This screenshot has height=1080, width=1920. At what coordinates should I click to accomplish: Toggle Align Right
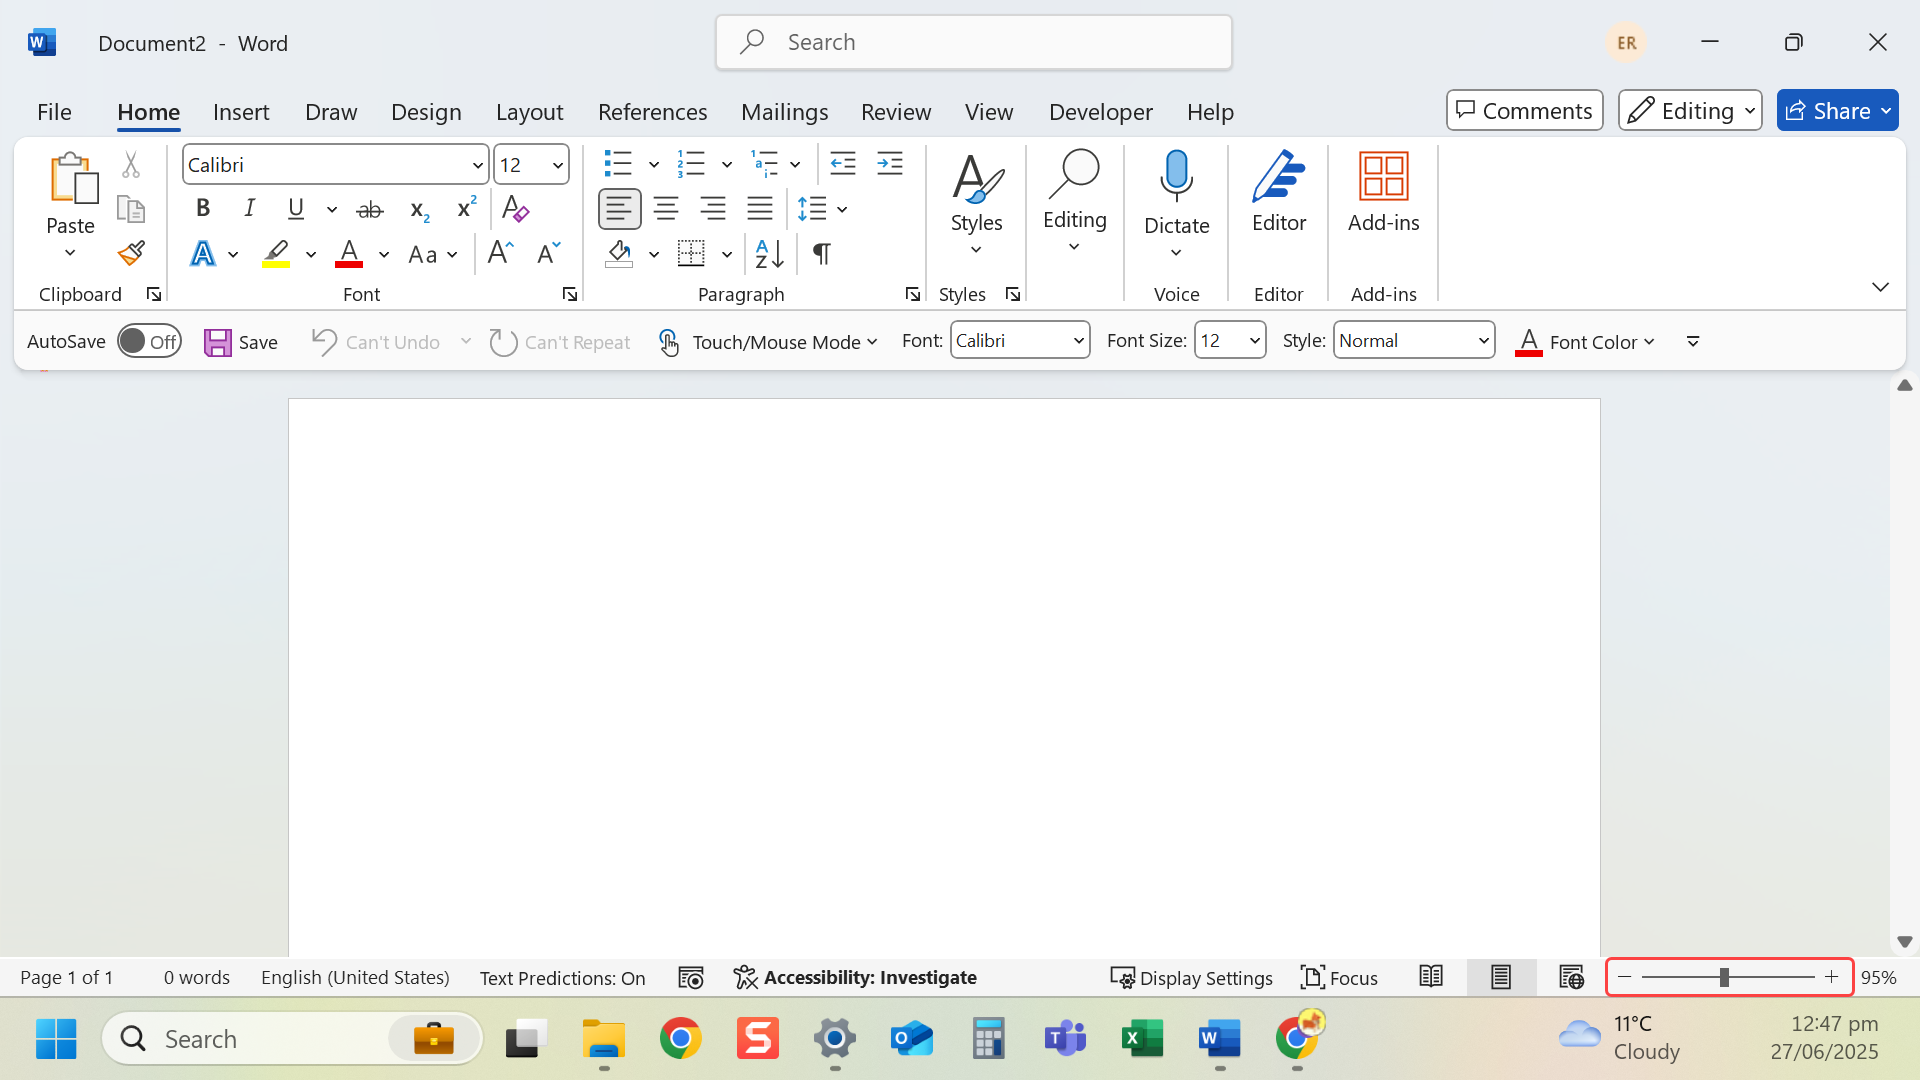[713, 208]
